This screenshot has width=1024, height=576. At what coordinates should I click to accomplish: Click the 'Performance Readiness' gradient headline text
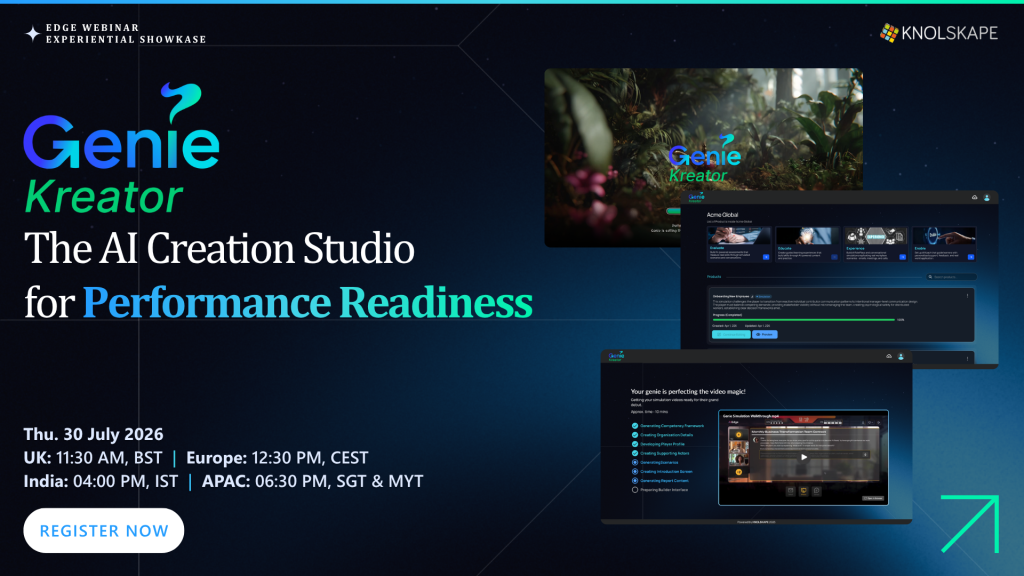(x=307, y=302)
